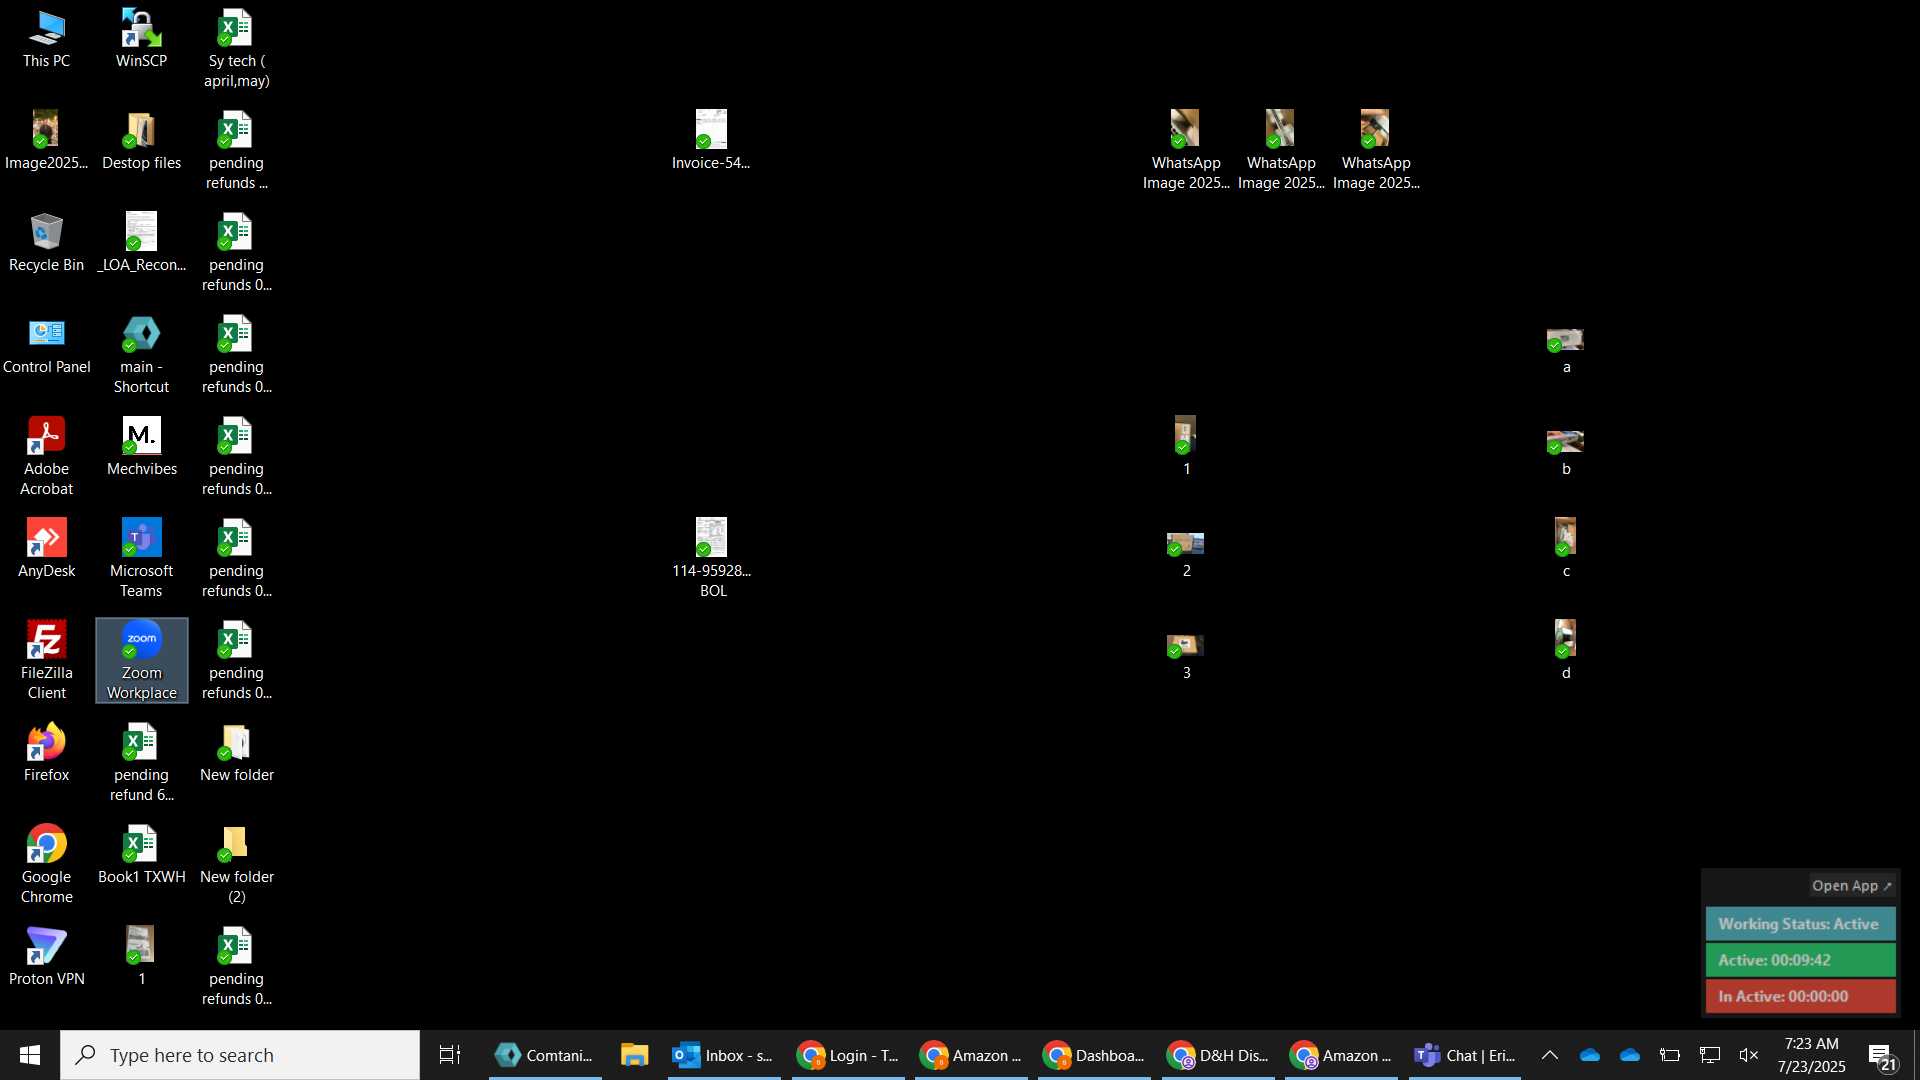Screen dimensions: 1920x1080
Task: Switch to Login Chrome taskbar window
Action: click(848, 1055)
